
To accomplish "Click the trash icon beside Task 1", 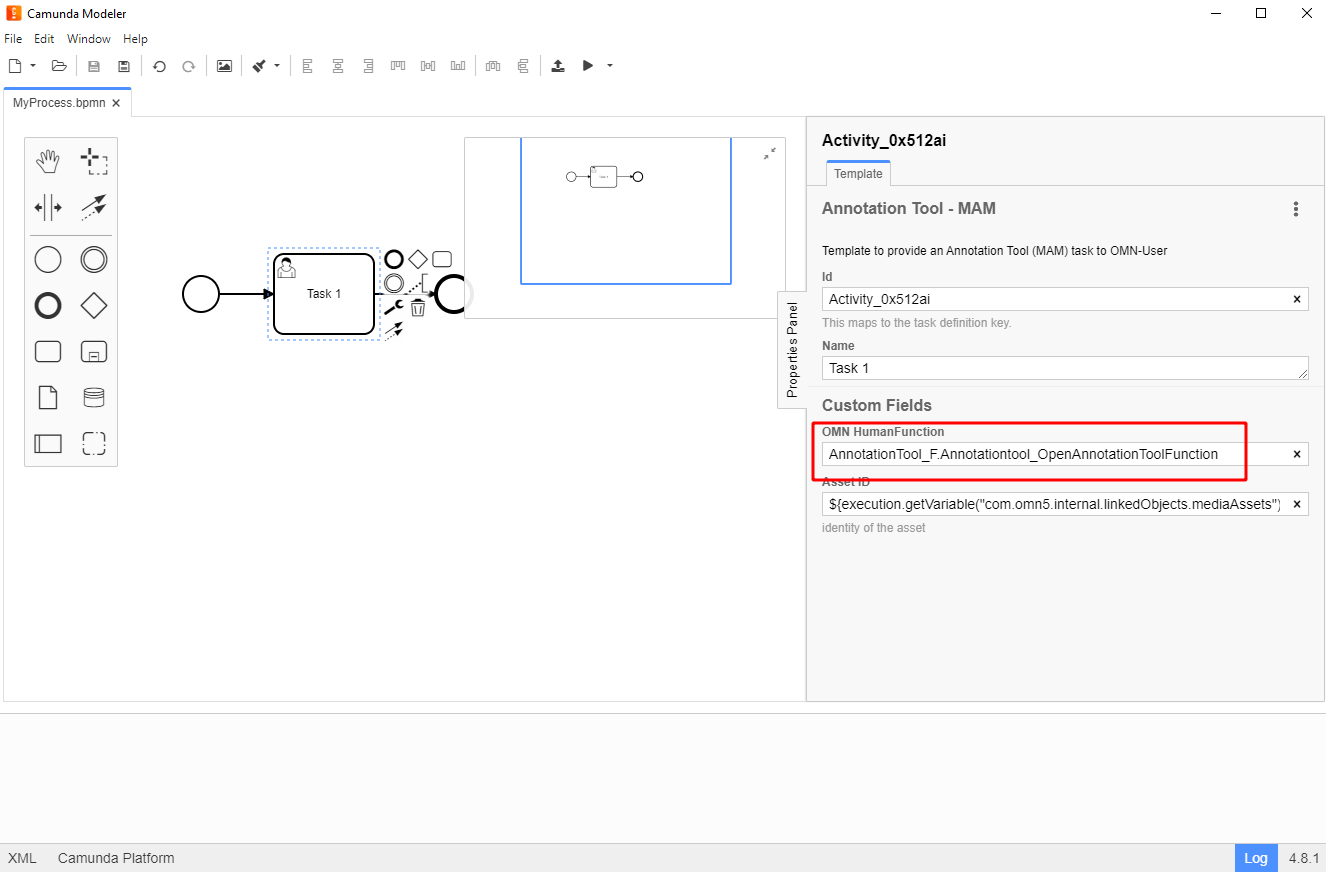I will [418, 308].
